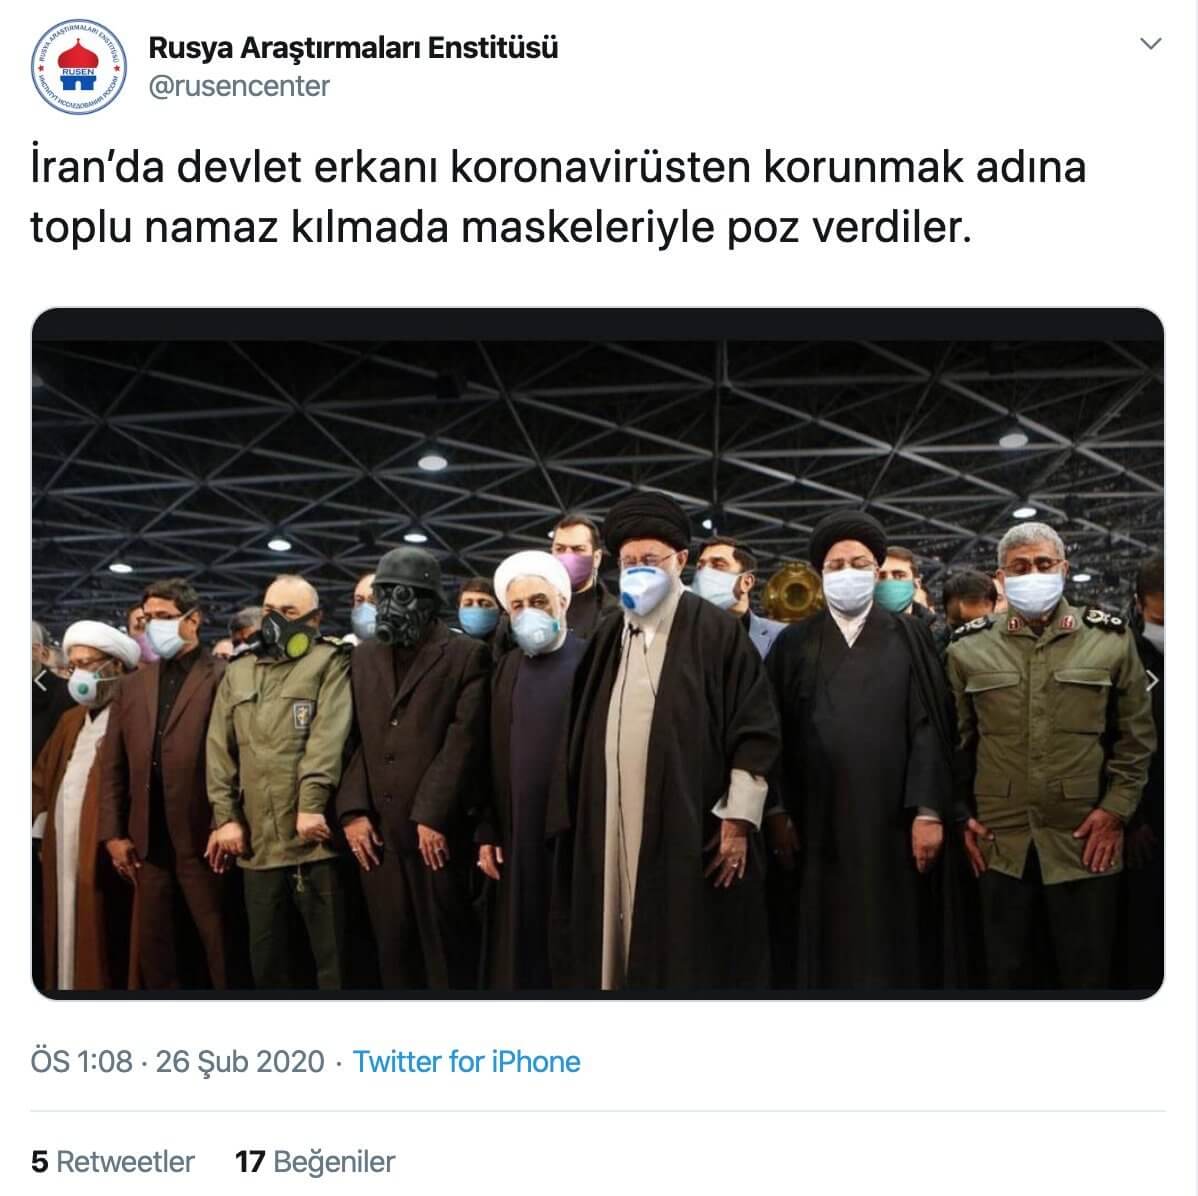Open the Twitter for iPhone source link
The height and width of the screenshot is (1196, 1198).
click(x=466, y=1061)
